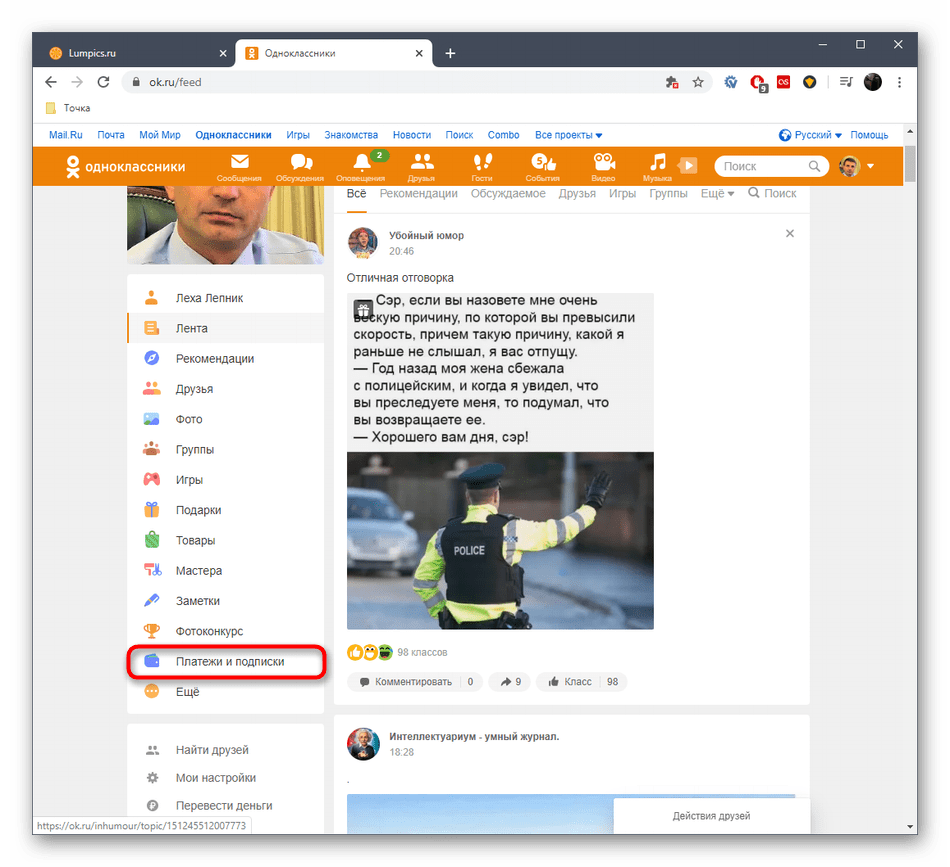Switch to the Рекомендации feed tab
Screen dimensions: 950x867
click(x=419, y=193)
